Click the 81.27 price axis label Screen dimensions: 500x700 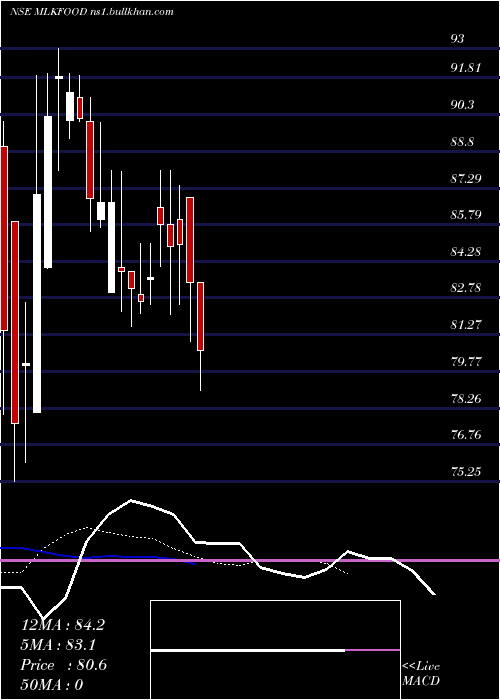coord(466,325)
